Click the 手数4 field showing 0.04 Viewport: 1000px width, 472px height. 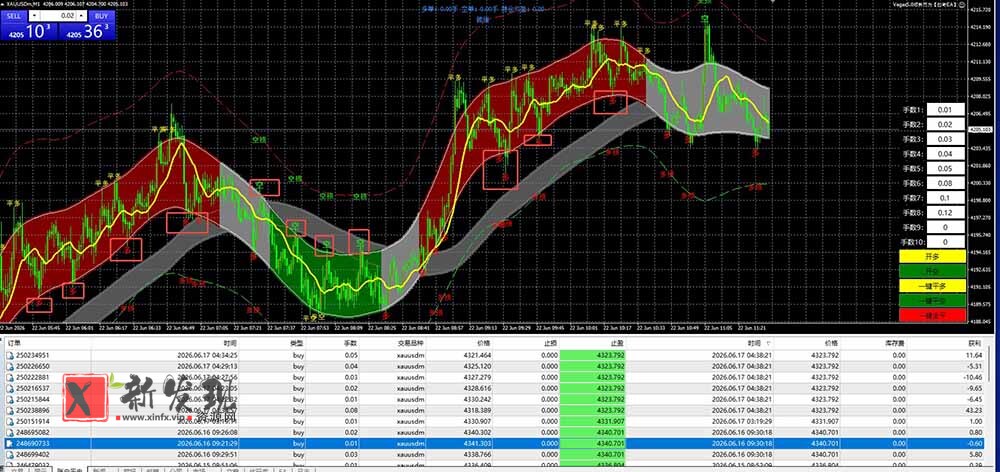point(946,154)
